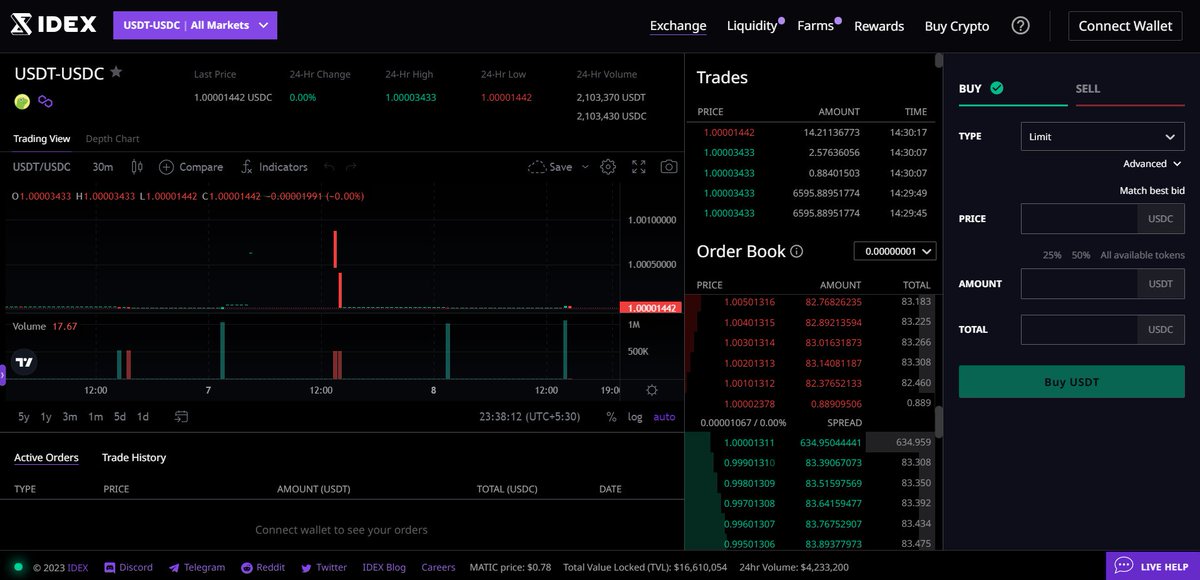
Task: Select the Active Orders tab
Action: tap(46, 457)
